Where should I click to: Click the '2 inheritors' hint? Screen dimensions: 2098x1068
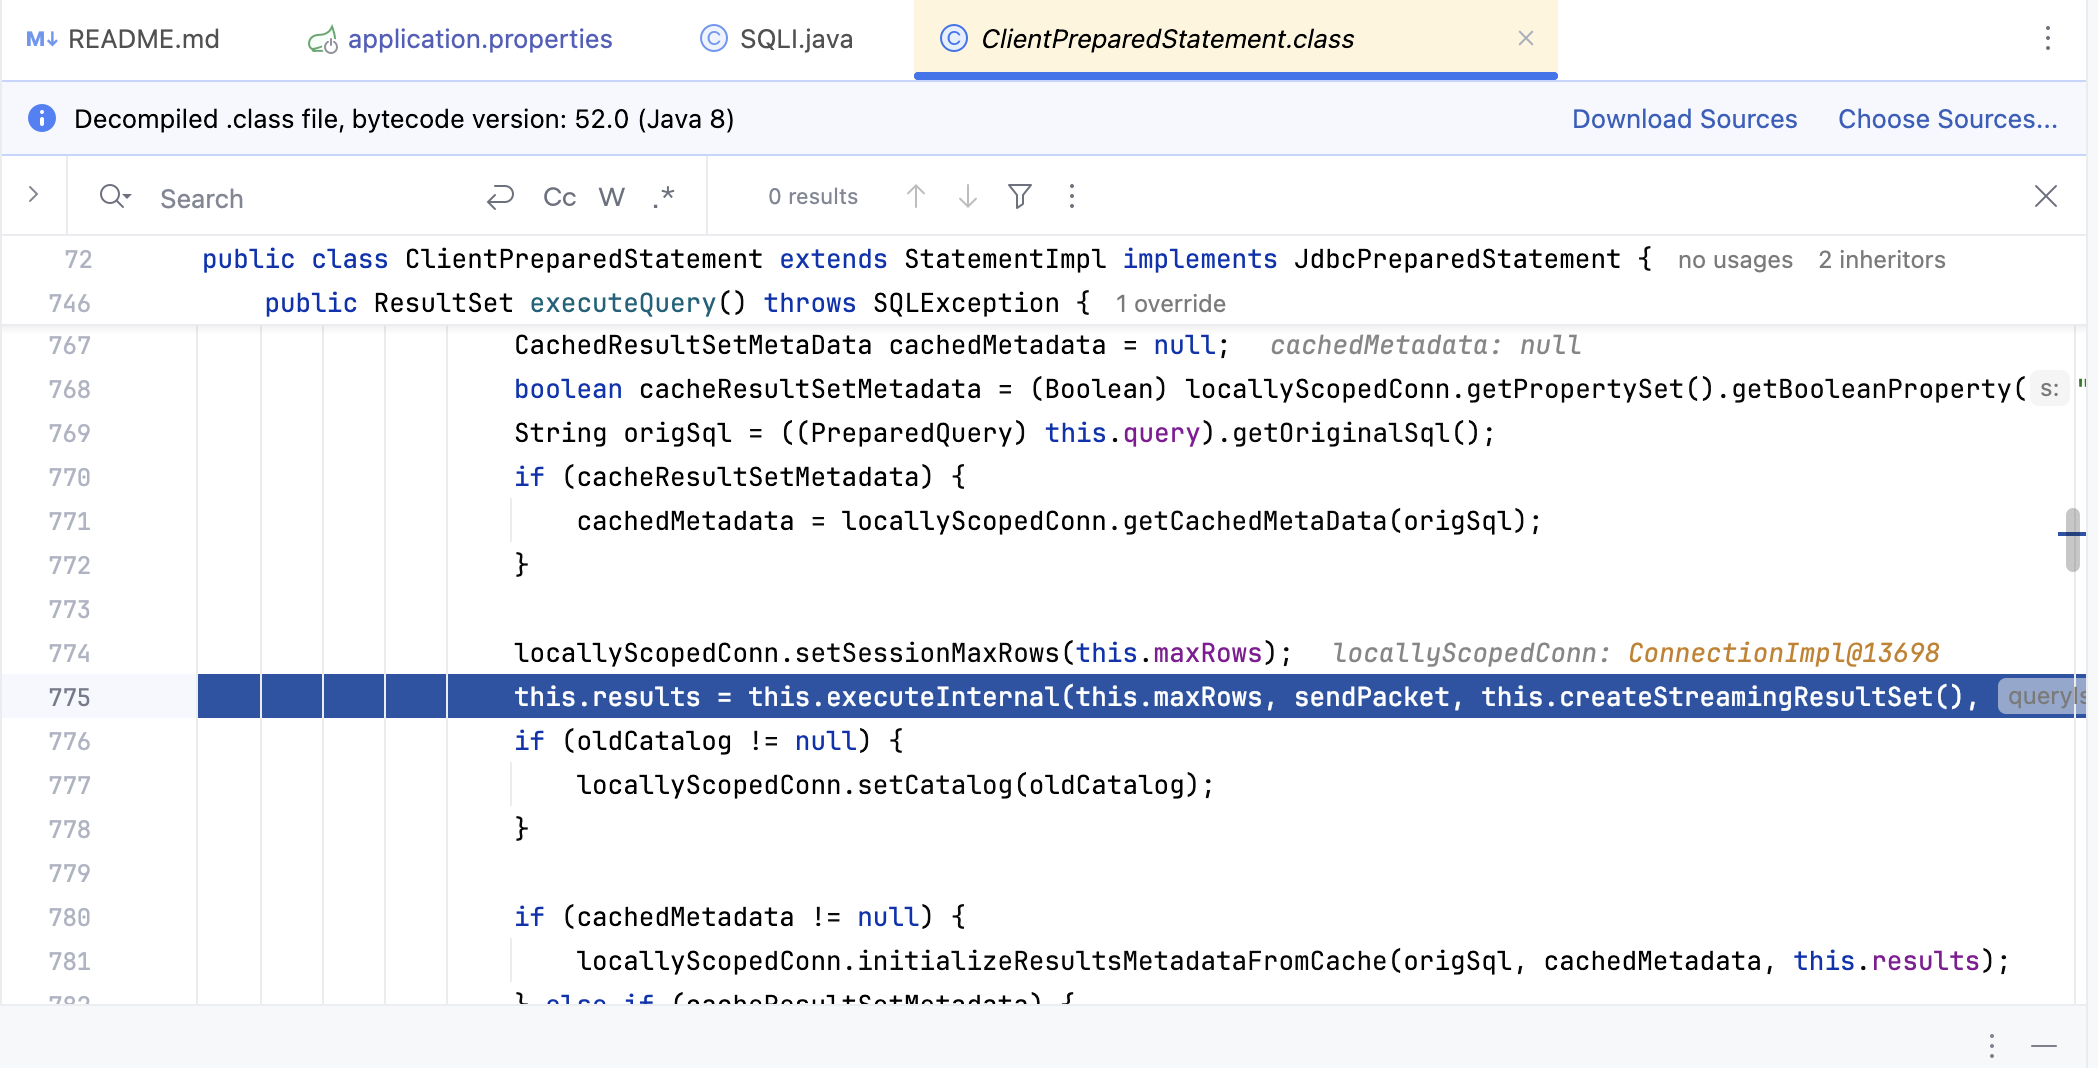(x=1882, y=260)
